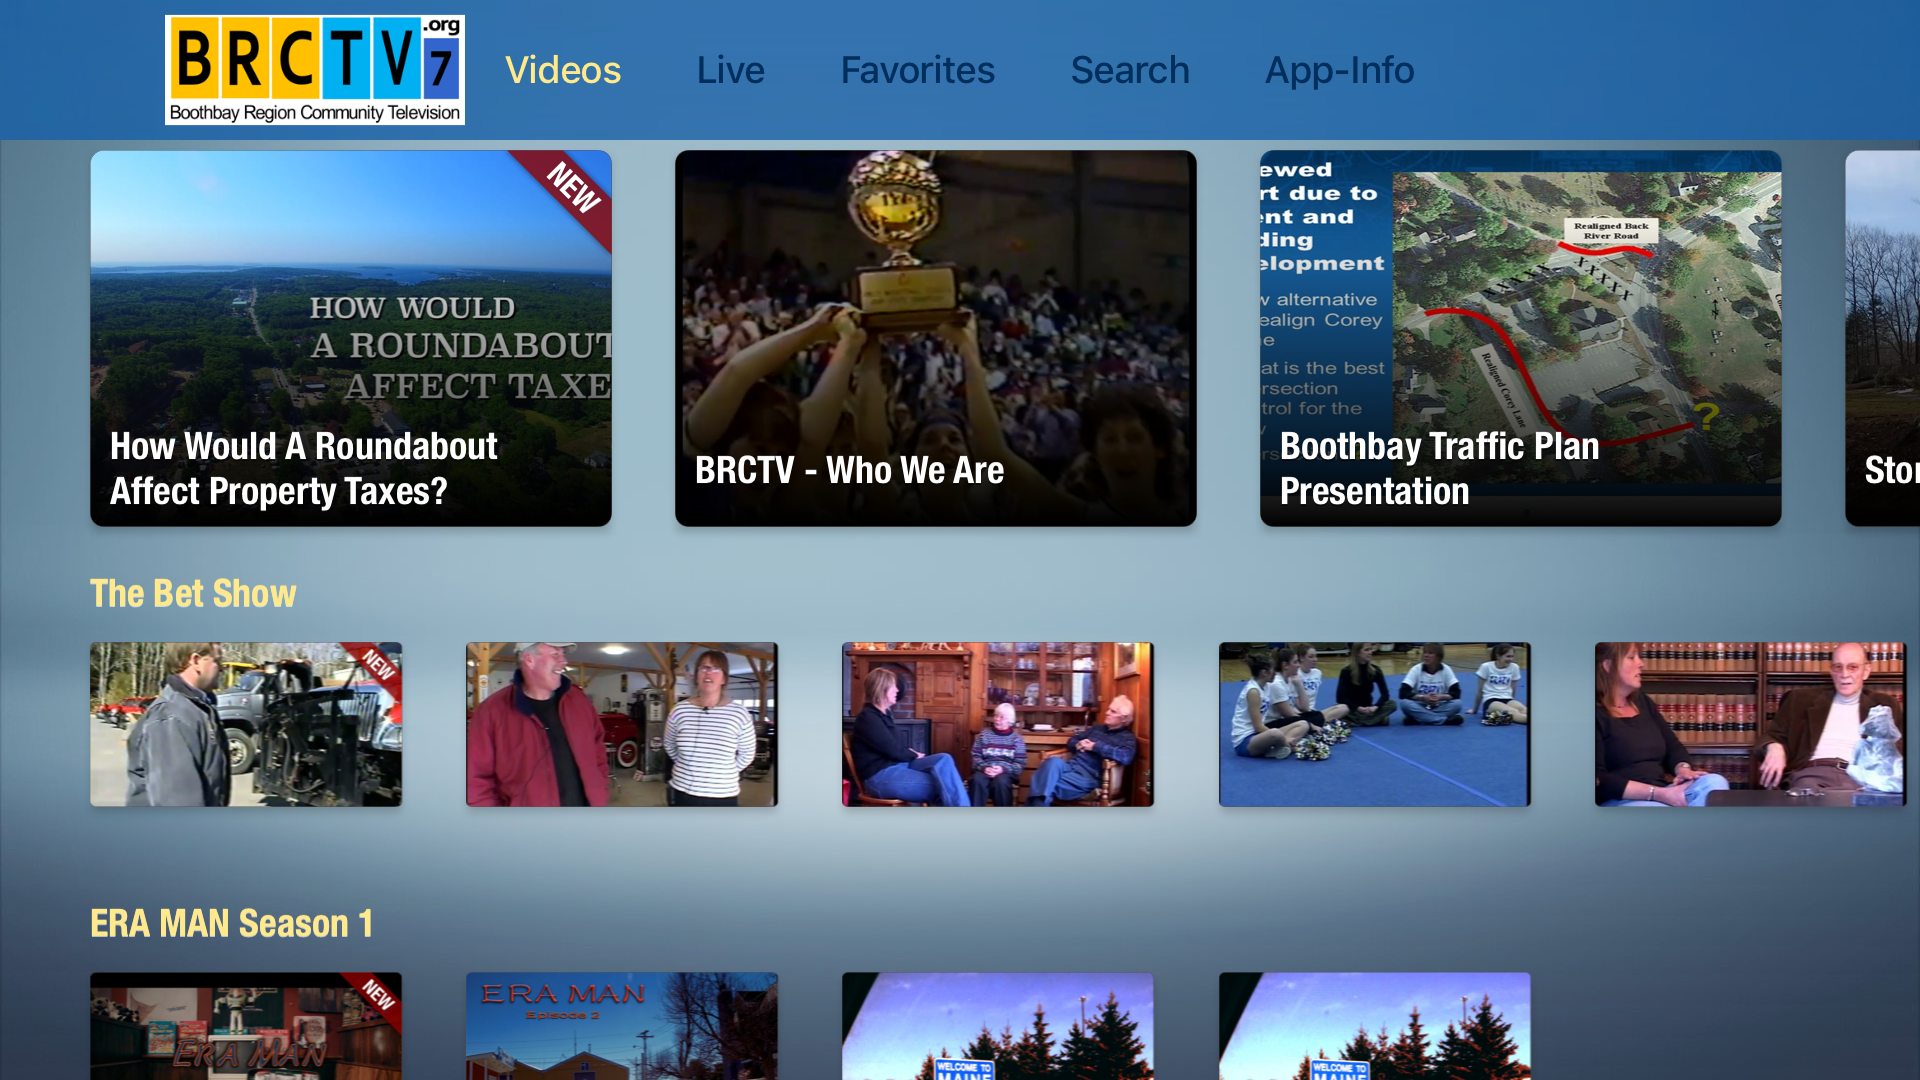Screen dimensions: 1920x1080
Task: Open Bet Show episode with tow truck
Action: pyautogui.click(x=246, y=724)
